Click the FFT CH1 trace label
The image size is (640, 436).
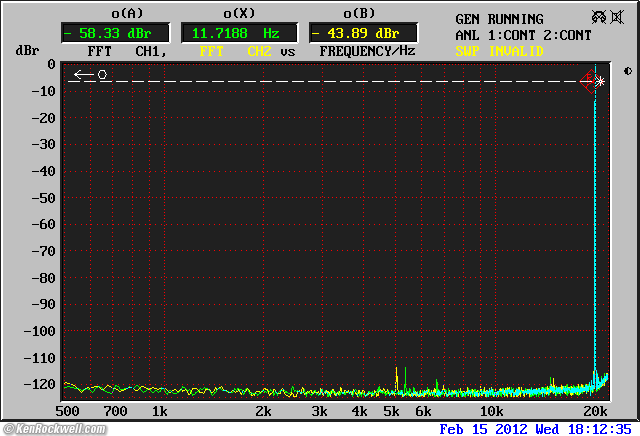coord(127,51)
